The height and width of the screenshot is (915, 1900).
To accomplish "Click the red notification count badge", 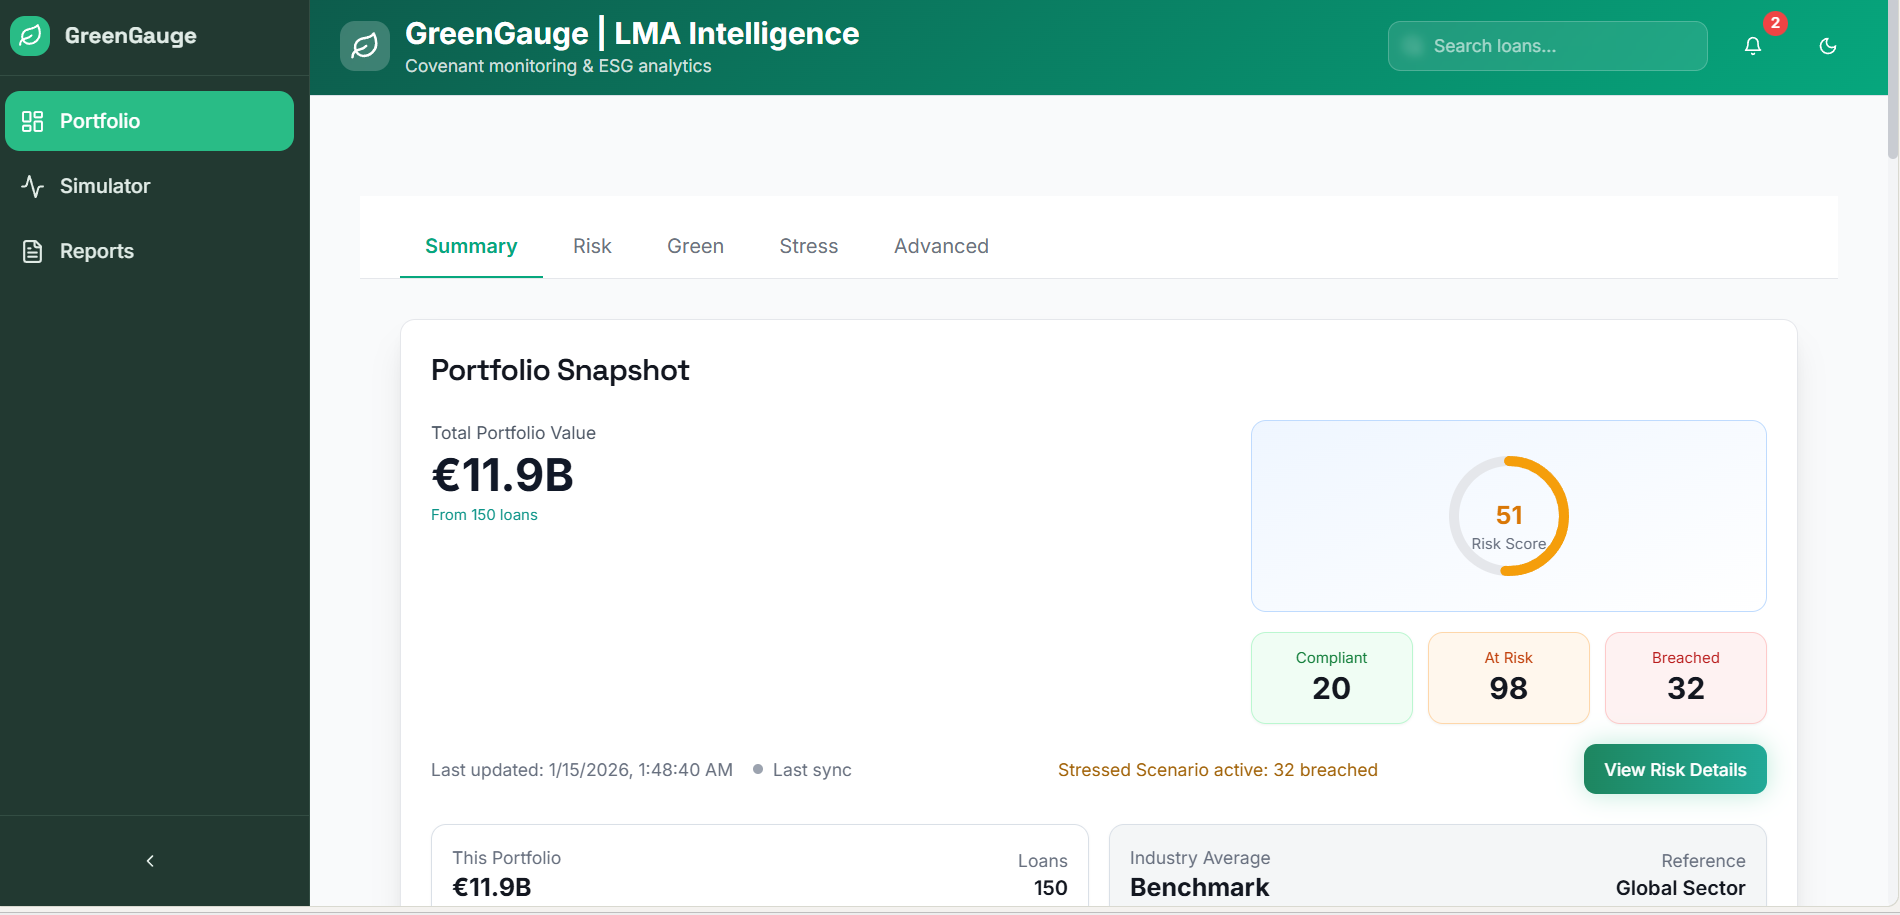I will 1775,23.
